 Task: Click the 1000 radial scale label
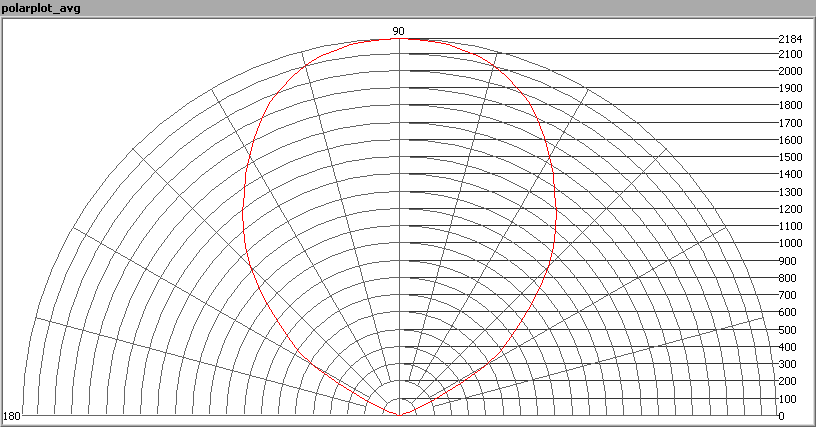point(790,243)
